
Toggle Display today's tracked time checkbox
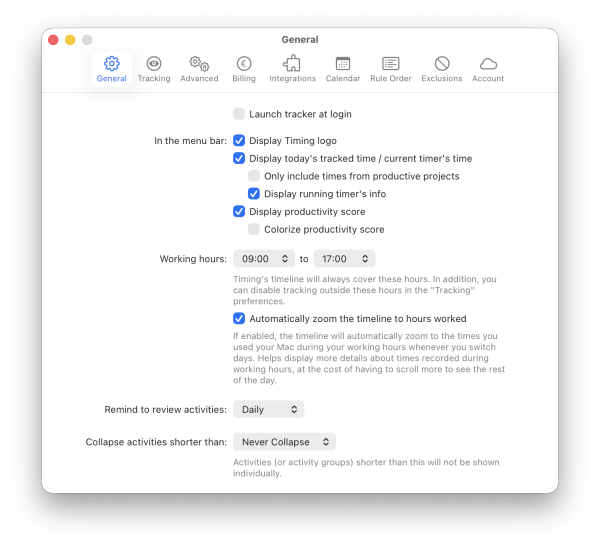239,158
